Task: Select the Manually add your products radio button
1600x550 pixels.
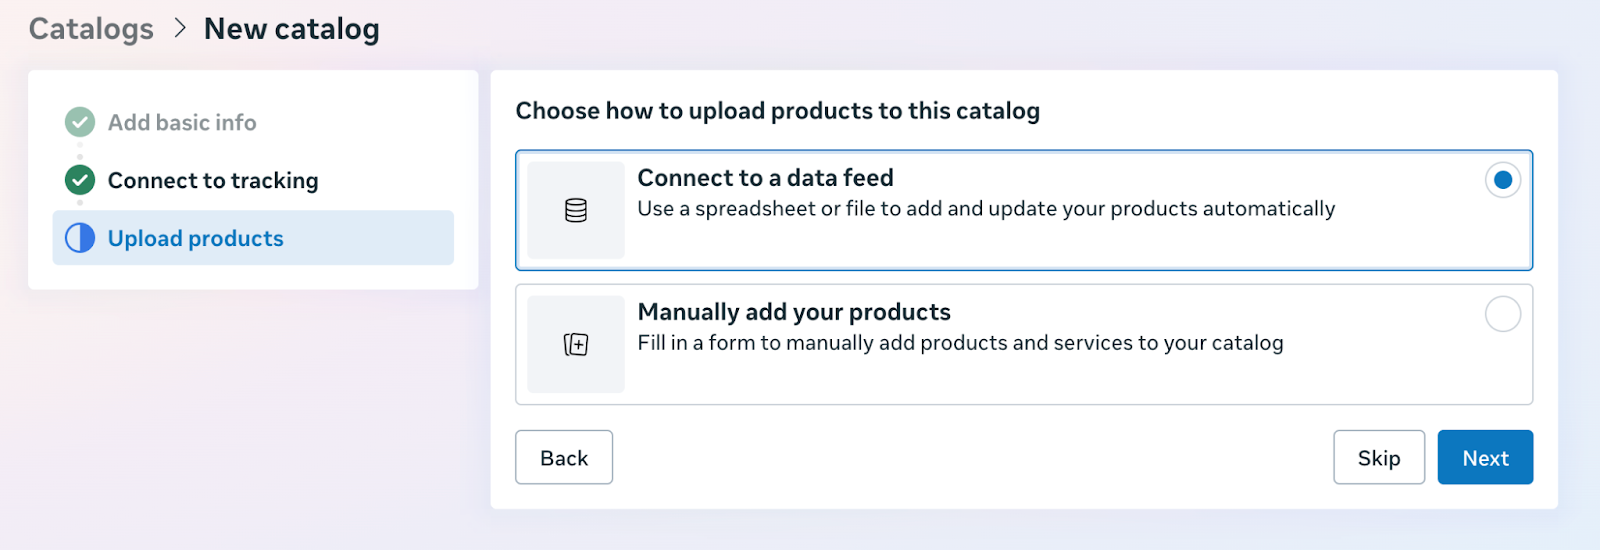Action: tap(1502, 314)
